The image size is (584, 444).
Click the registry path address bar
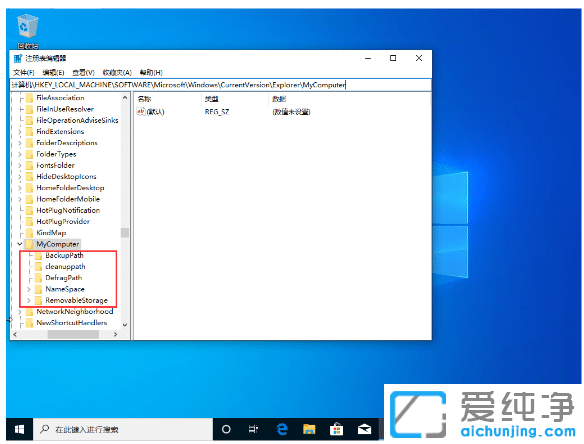[220, 85]
